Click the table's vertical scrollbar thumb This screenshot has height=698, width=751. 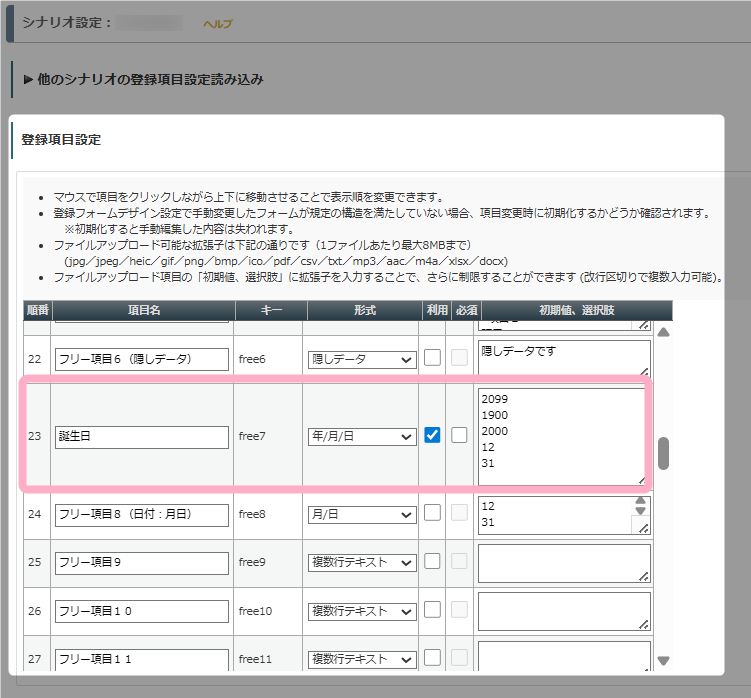[663, 453]
